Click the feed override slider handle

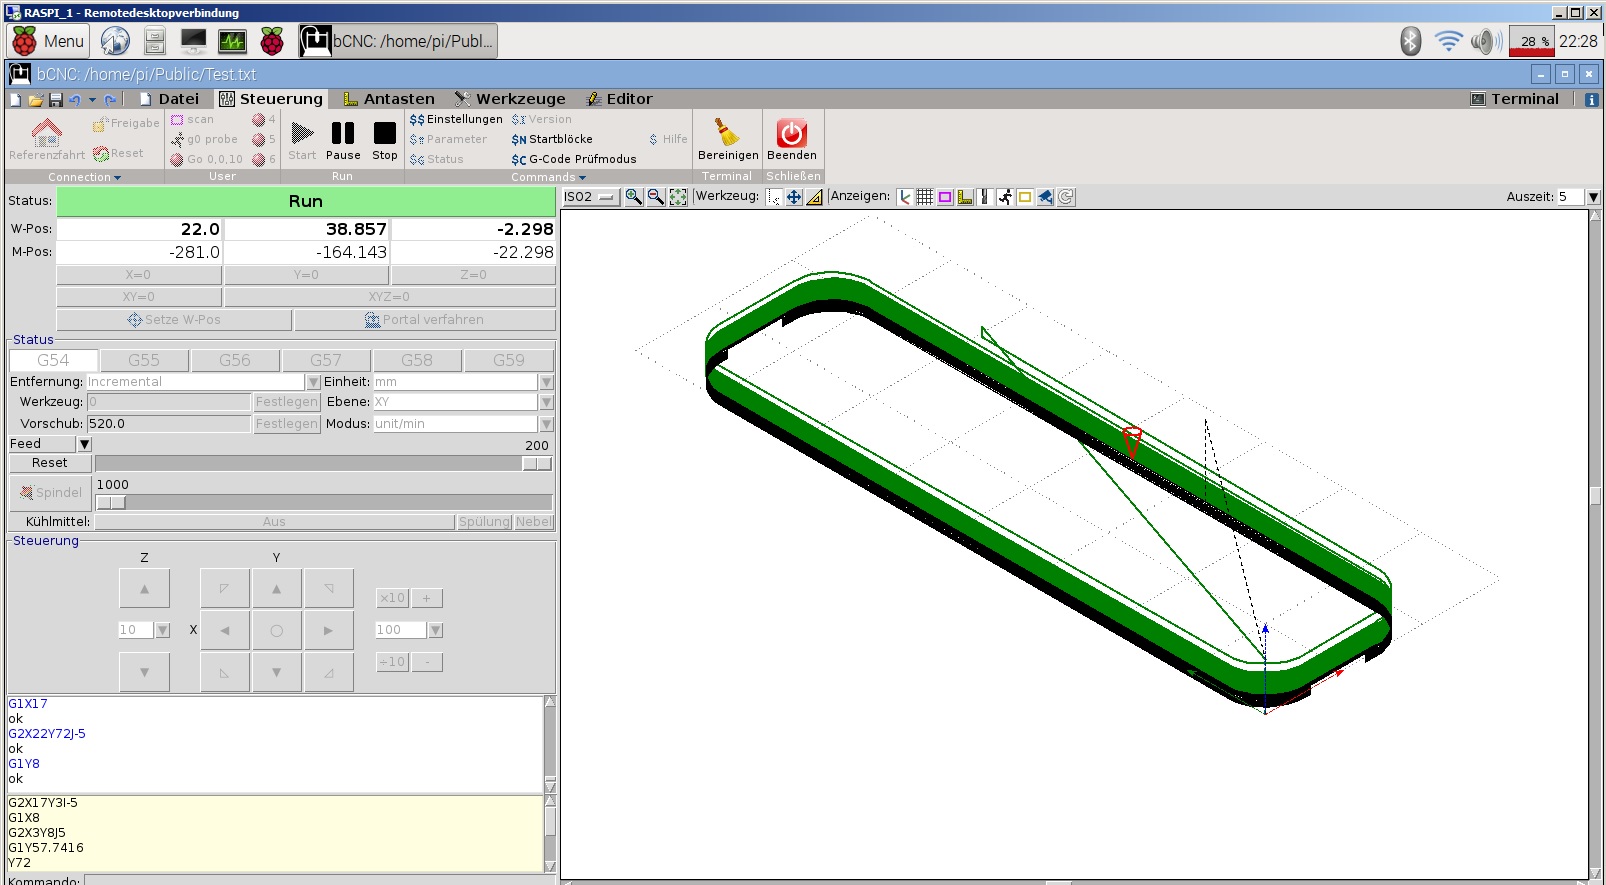click(x=537, y=463)
